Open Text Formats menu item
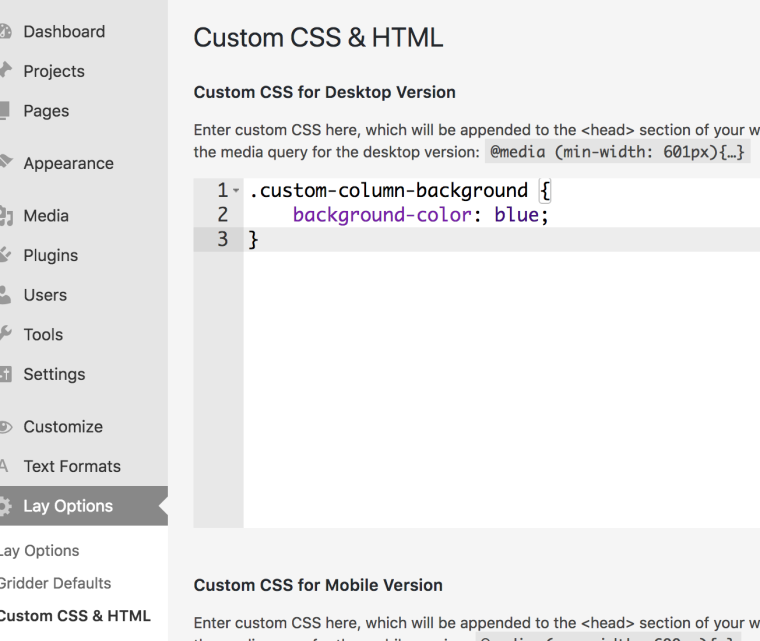Viewport: 760px width, 641px height. tap(72, 466)
